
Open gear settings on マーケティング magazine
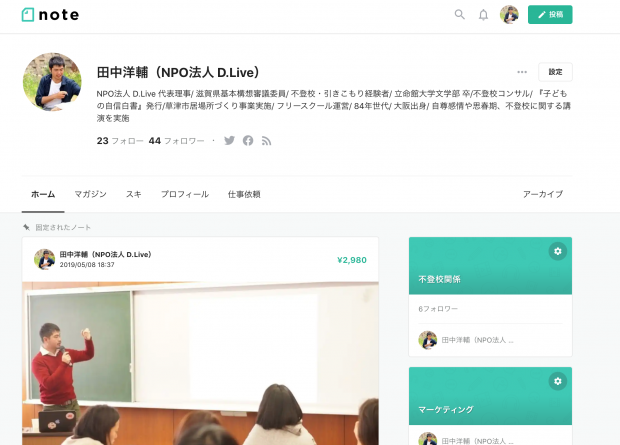click(558, 381)
